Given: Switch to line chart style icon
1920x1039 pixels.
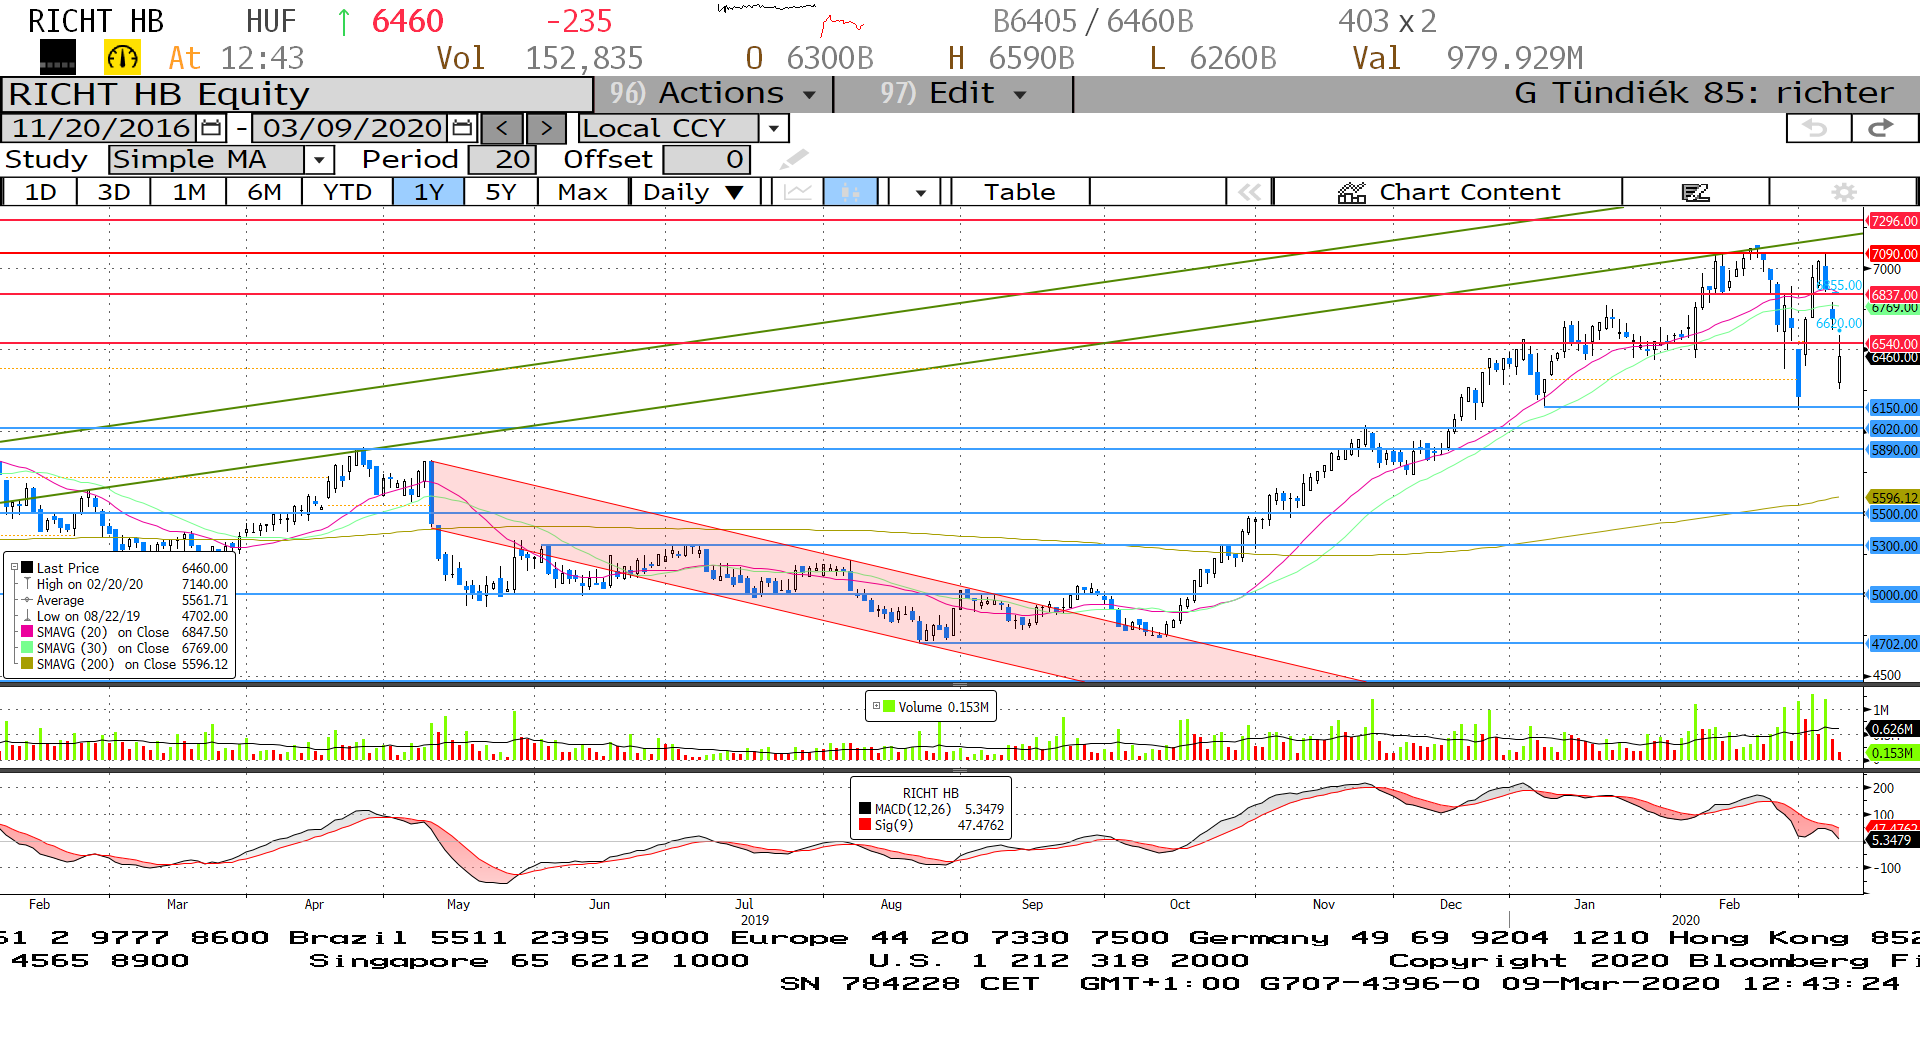Looking at the screenshot, I should pos(797,192).
